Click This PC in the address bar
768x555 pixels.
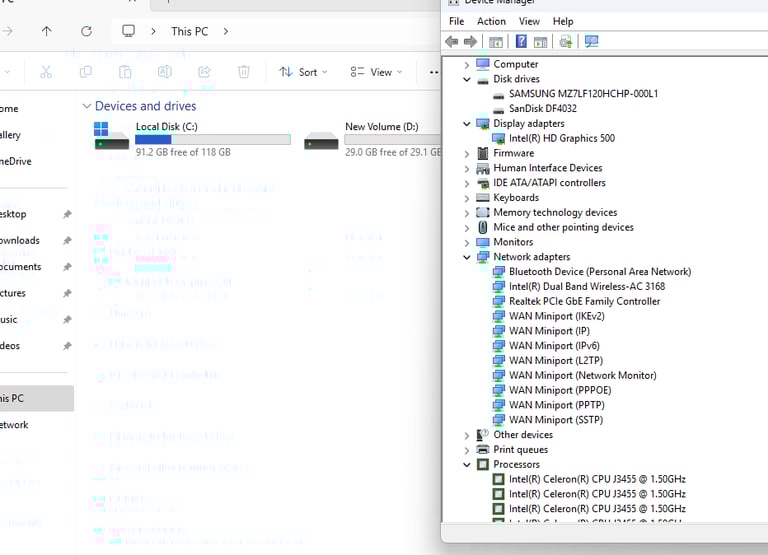point(190,31)
